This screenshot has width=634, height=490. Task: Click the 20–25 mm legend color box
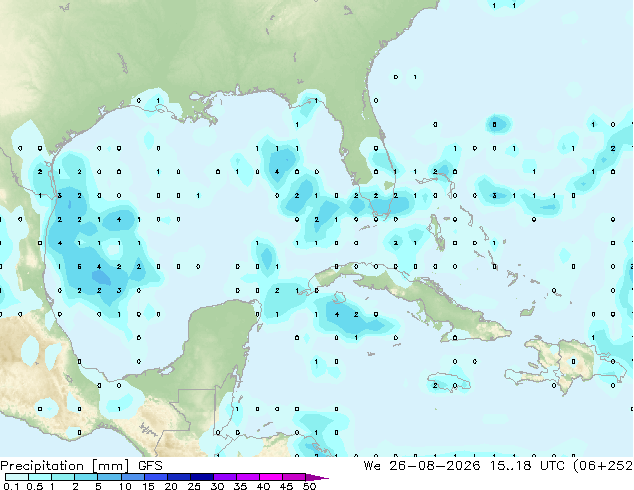pyautogui.click(x=178, y=477)
